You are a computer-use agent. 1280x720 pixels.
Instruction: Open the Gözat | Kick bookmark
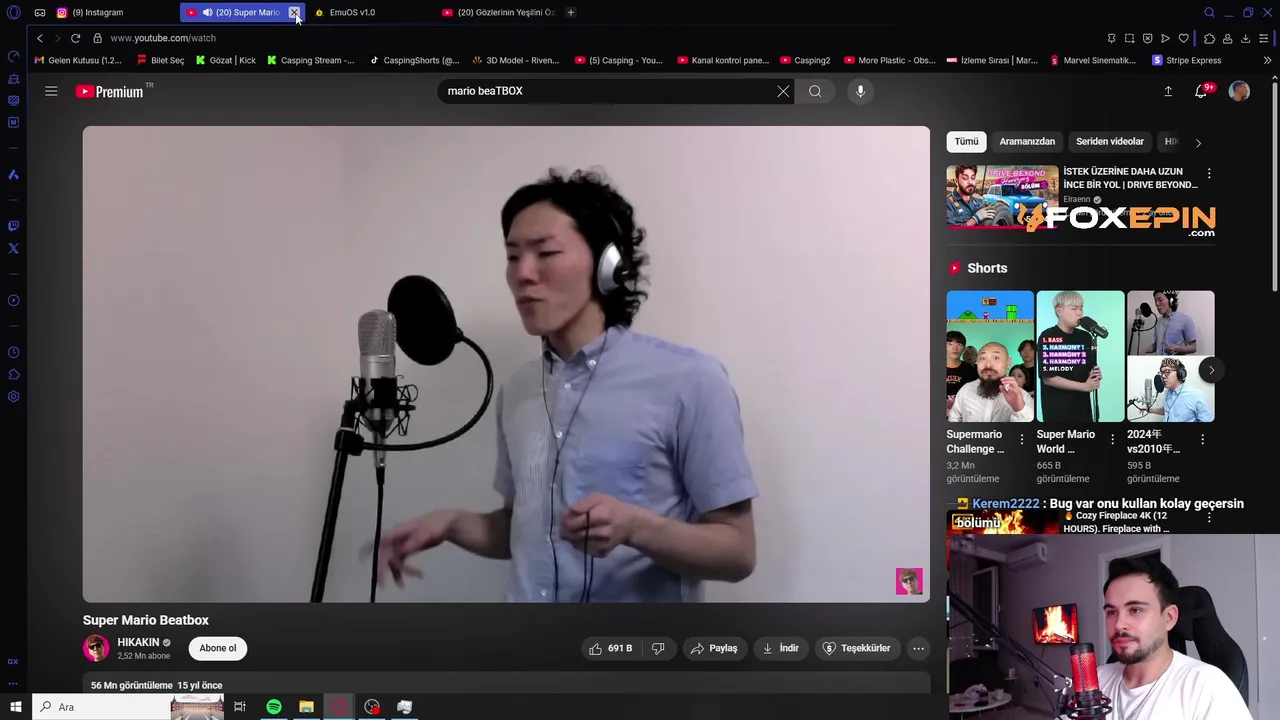(226, 60)
